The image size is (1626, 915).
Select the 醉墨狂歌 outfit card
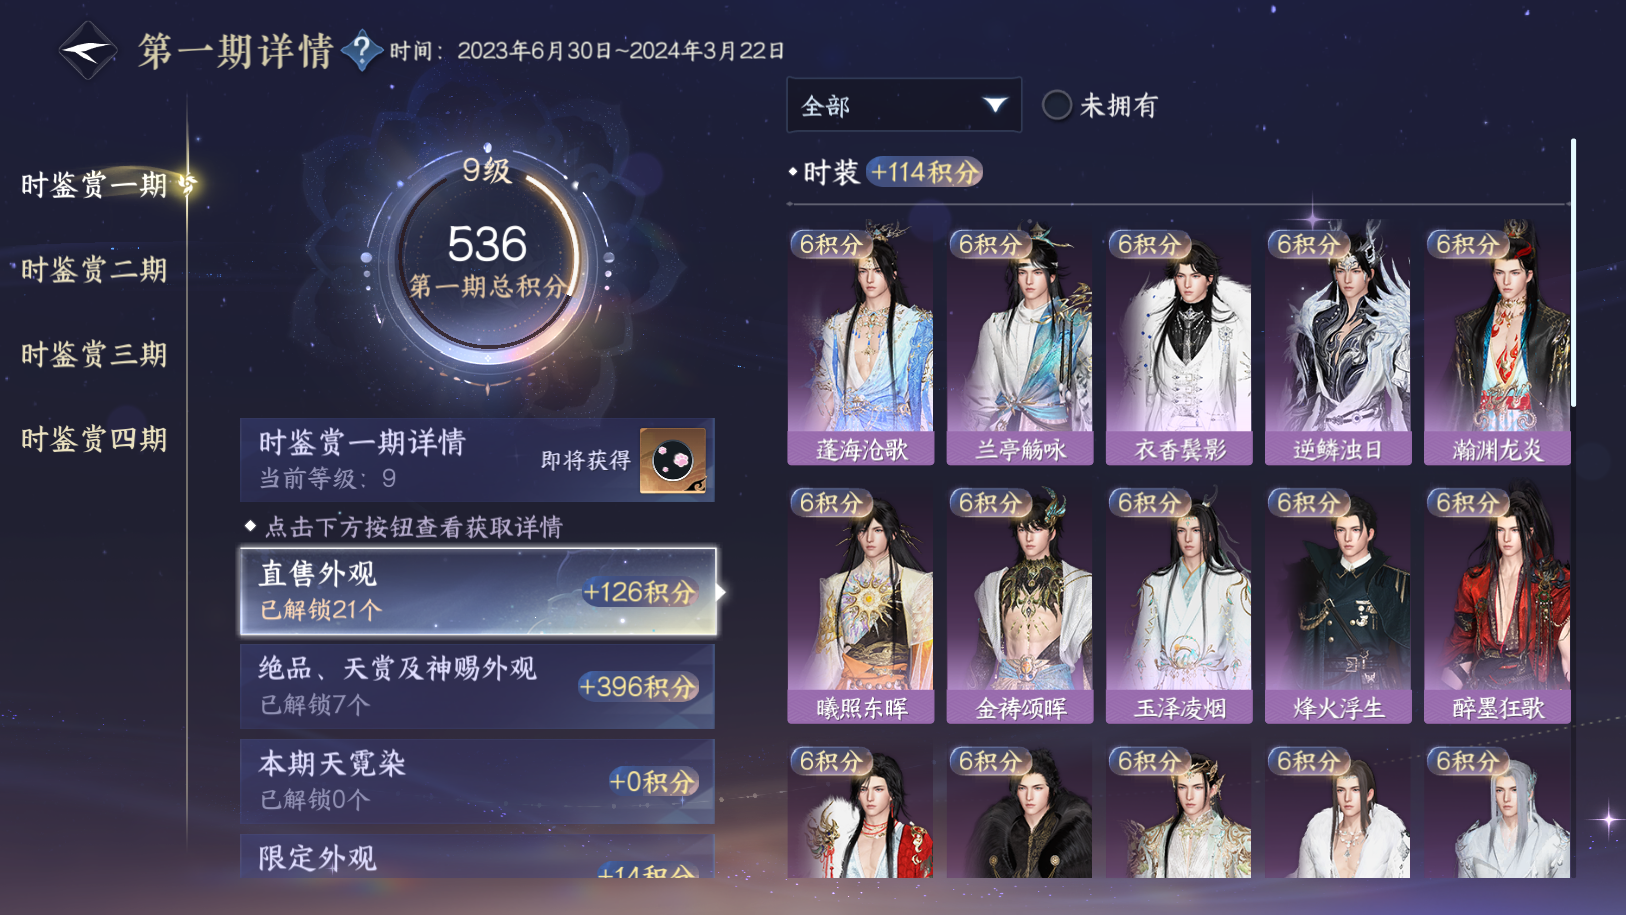(x=1497, y=603)
